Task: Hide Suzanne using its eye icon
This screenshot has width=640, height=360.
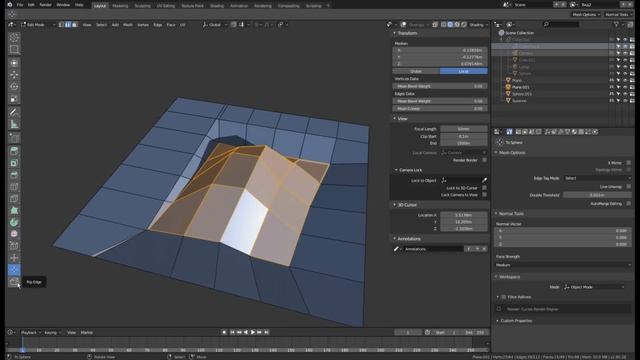Action: point(625,101)
